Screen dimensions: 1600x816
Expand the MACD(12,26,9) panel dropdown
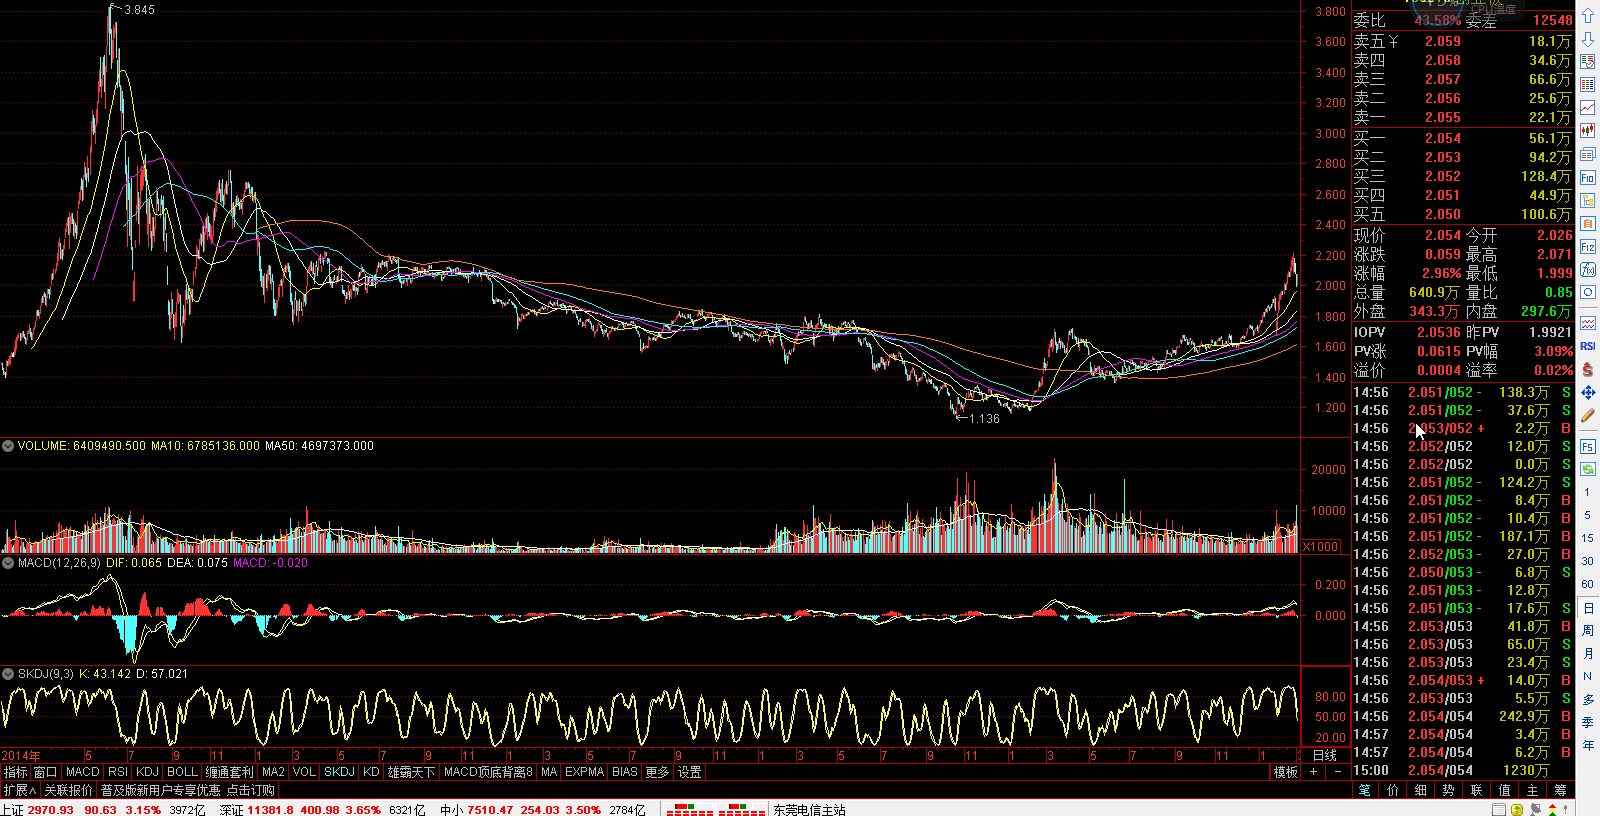(x=8, y=563)
